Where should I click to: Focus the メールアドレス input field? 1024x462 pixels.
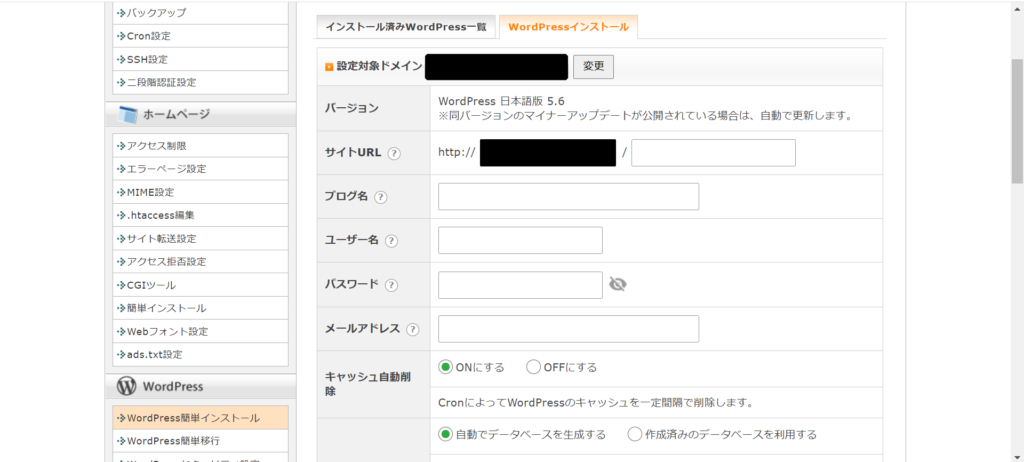(x=568, y=329)
